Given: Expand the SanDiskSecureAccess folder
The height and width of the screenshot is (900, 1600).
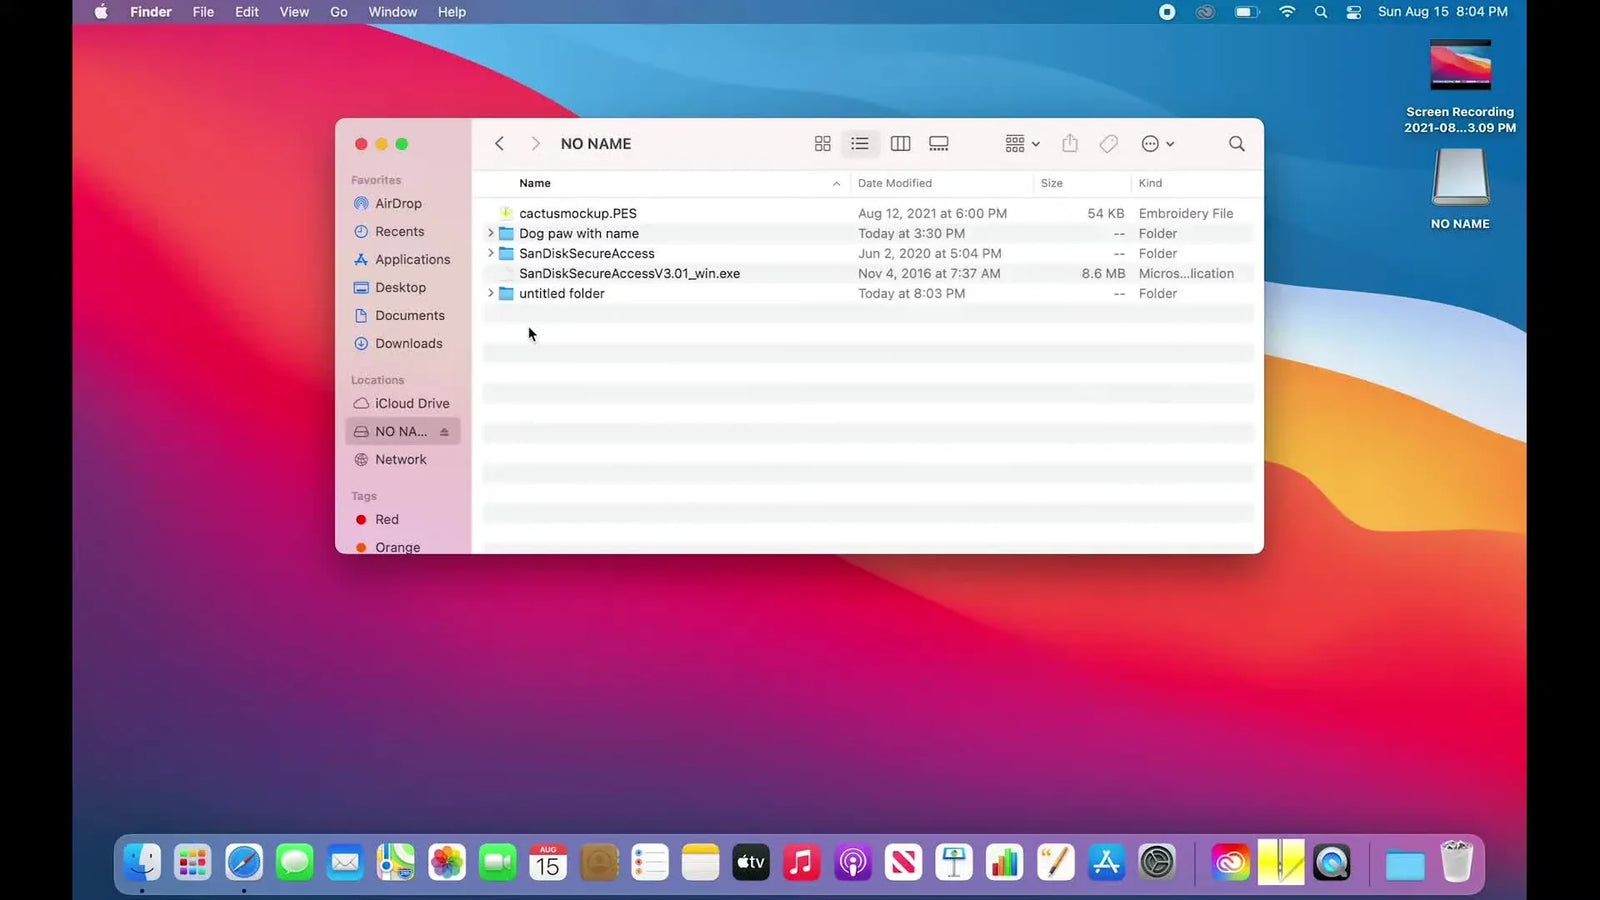Looking at the screenshot, I should 489,253.
